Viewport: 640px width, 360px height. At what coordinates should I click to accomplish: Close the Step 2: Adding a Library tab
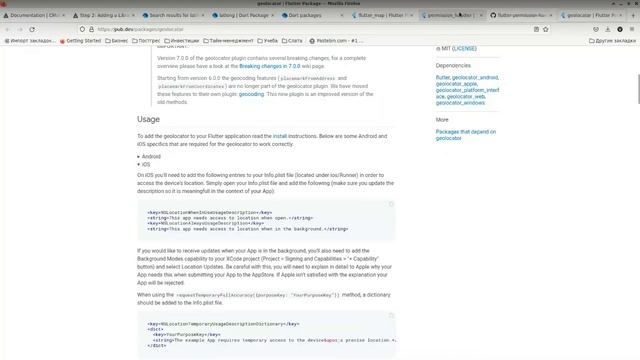[133, 15]
